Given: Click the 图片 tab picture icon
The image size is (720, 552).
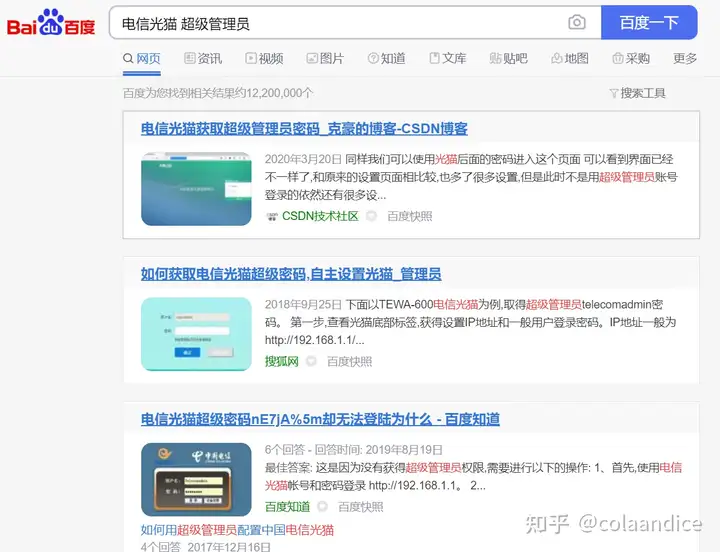Looking at the screenshot, I should 312,58.
